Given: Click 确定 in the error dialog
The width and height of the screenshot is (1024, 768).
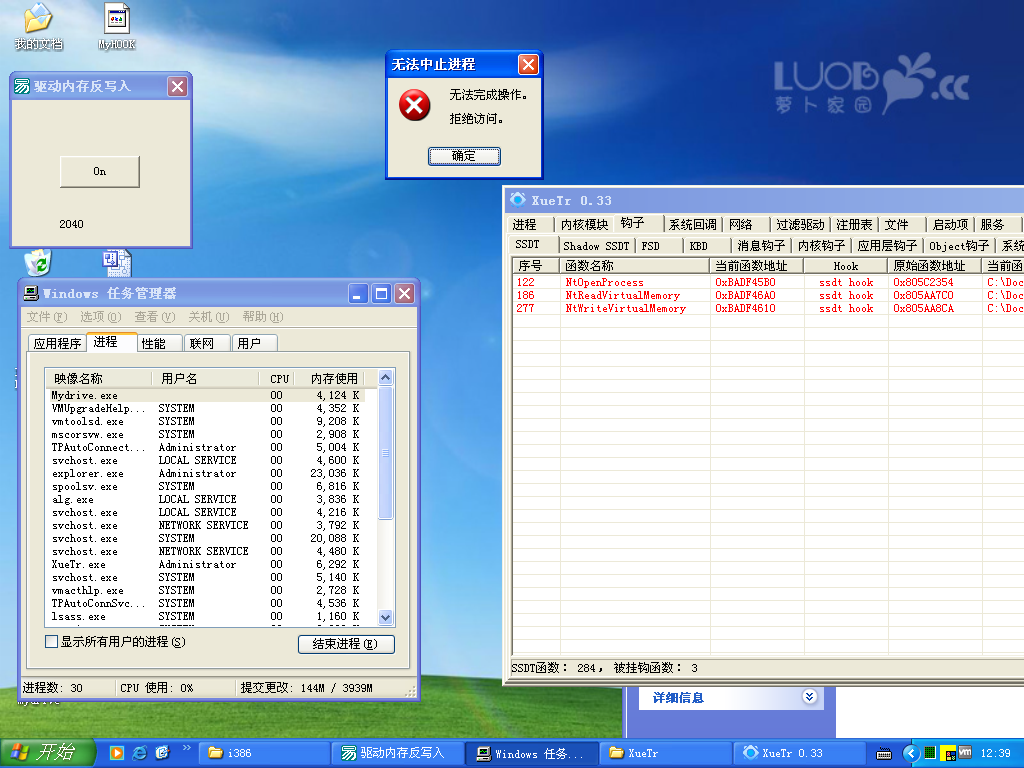Looking at the screenshot, I should (x=464, y=156).
